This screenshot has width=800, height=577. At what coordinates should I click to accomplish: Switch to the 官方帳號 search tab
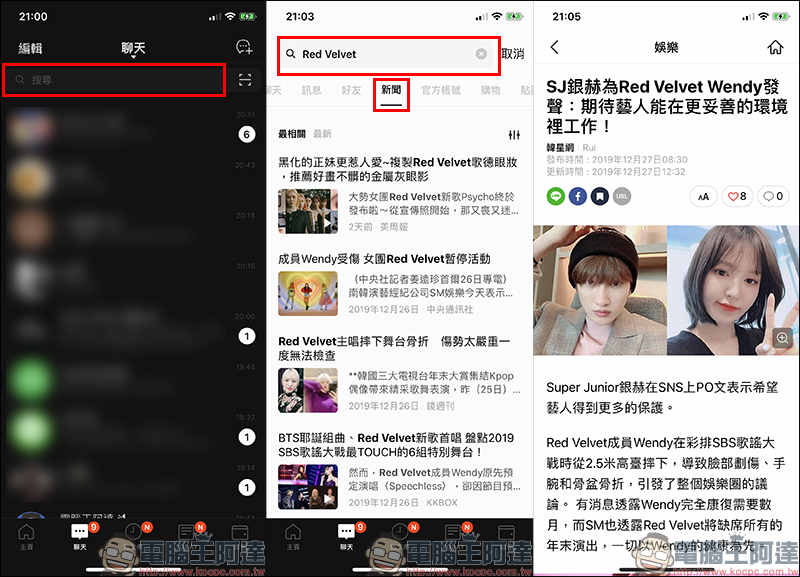click(441, 90)
